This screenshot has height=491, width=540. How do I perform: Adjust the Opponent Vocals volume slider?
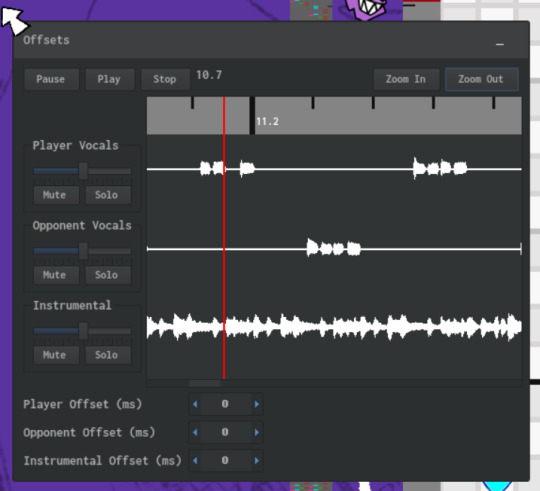point(82,251)
